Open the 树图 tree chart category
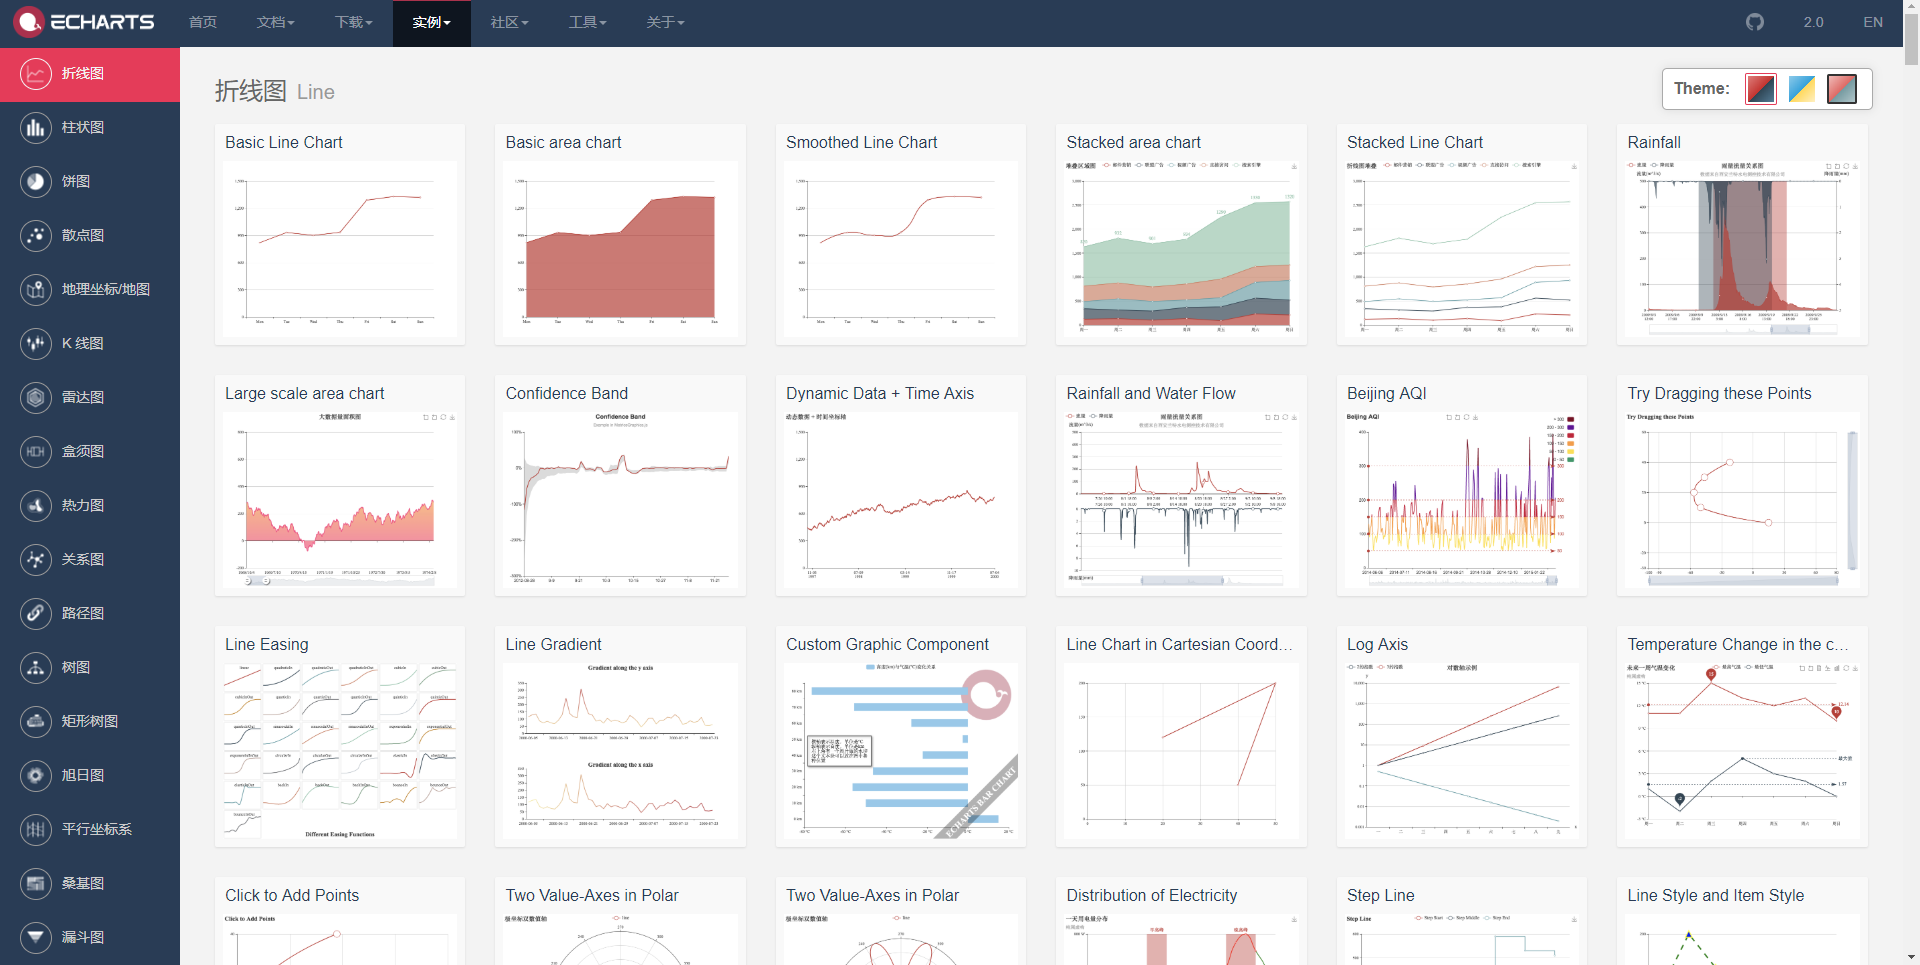This screenshot has width=1920, height=965. tap(90, 668)
